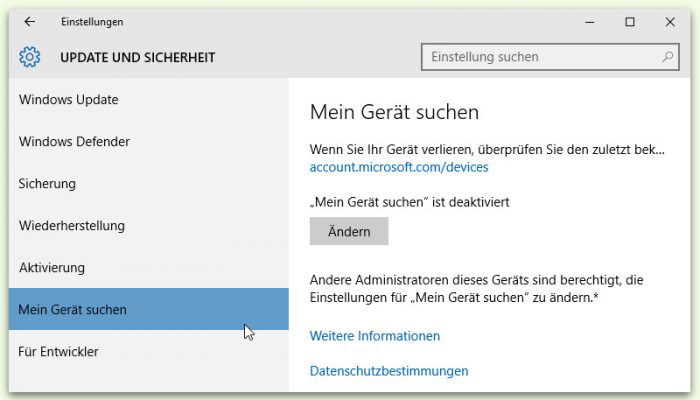
Task: Click the settings gear icon
Action: [29, 57]
